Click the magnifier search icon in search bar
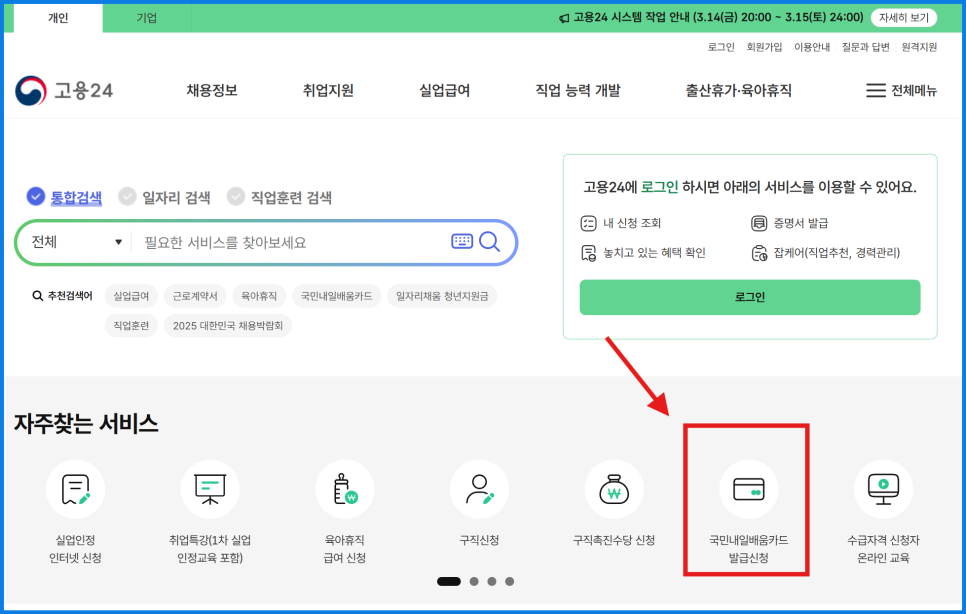Viewport: 966px width, 614px height. (x=489, y=241)
